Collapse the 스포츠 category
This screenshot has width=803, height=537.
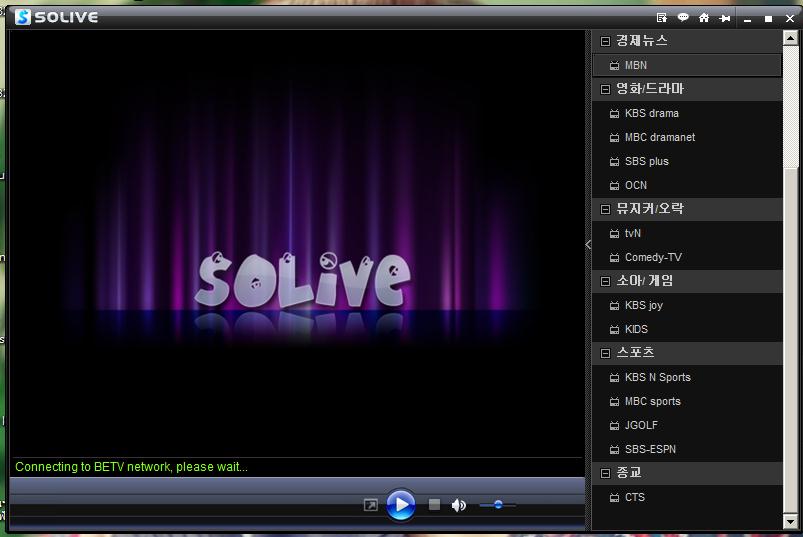[x=605, y=353]
